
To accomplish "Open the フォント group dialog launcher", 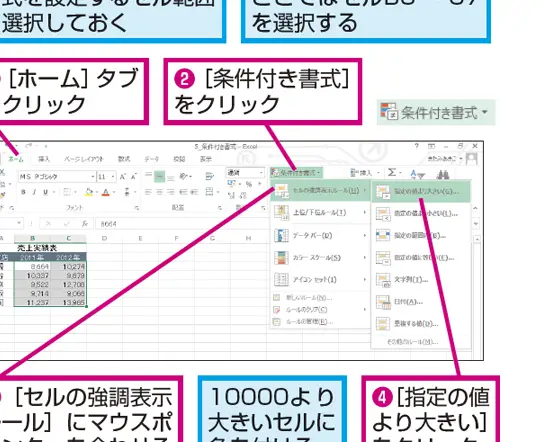I will (137, 208).
